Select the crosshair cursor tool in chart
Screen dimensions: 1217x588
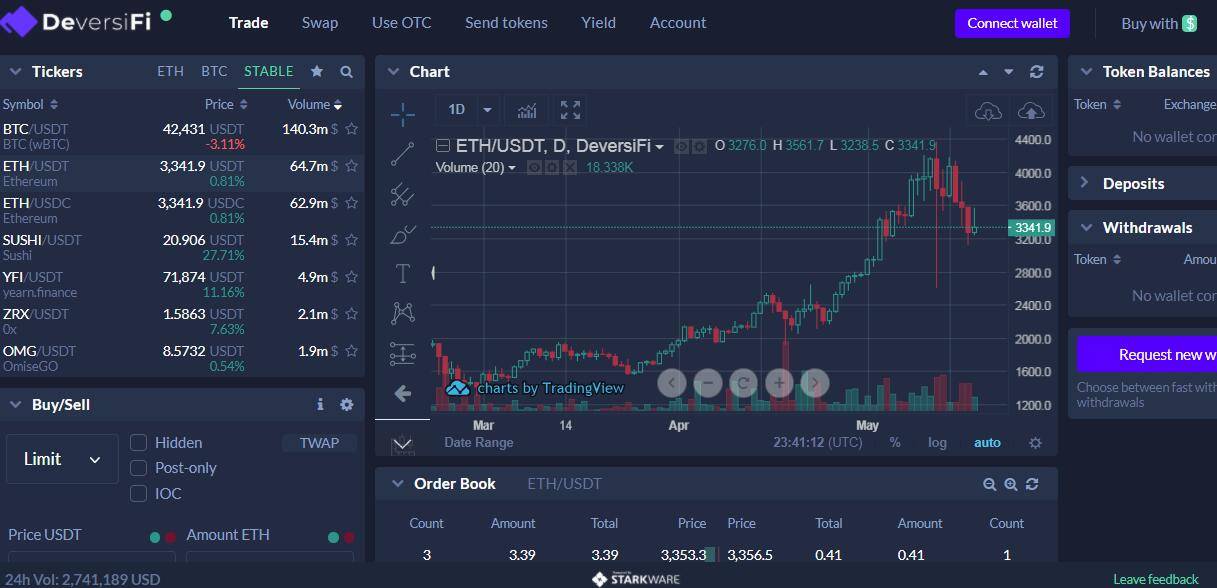click(403, 114)
